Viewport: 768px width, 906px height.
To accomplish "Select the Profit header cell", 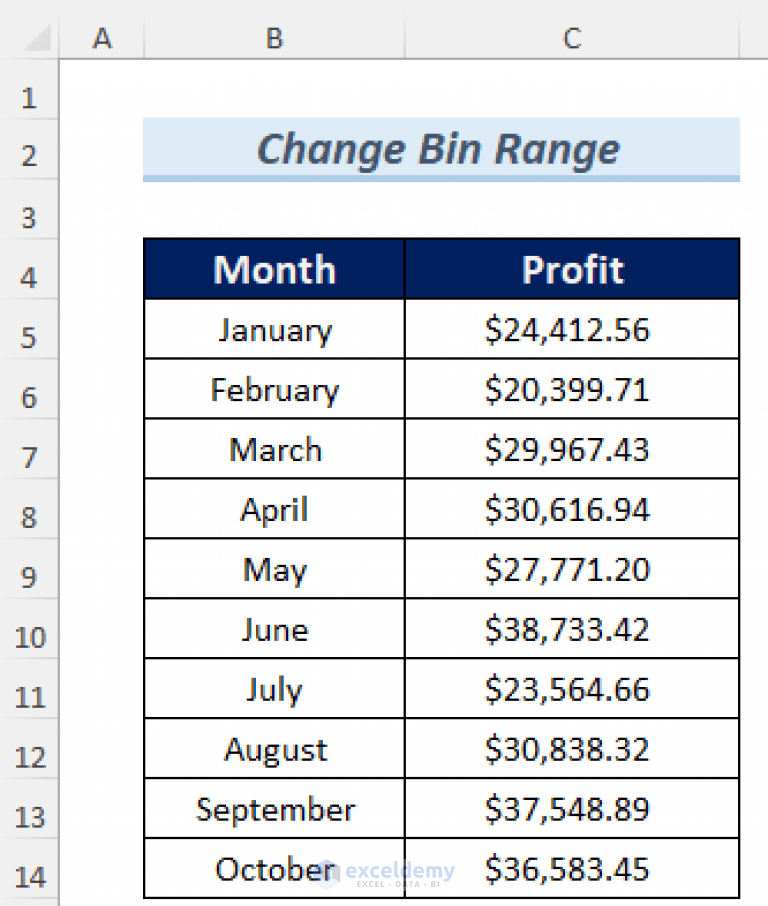I will pos(571,269).
